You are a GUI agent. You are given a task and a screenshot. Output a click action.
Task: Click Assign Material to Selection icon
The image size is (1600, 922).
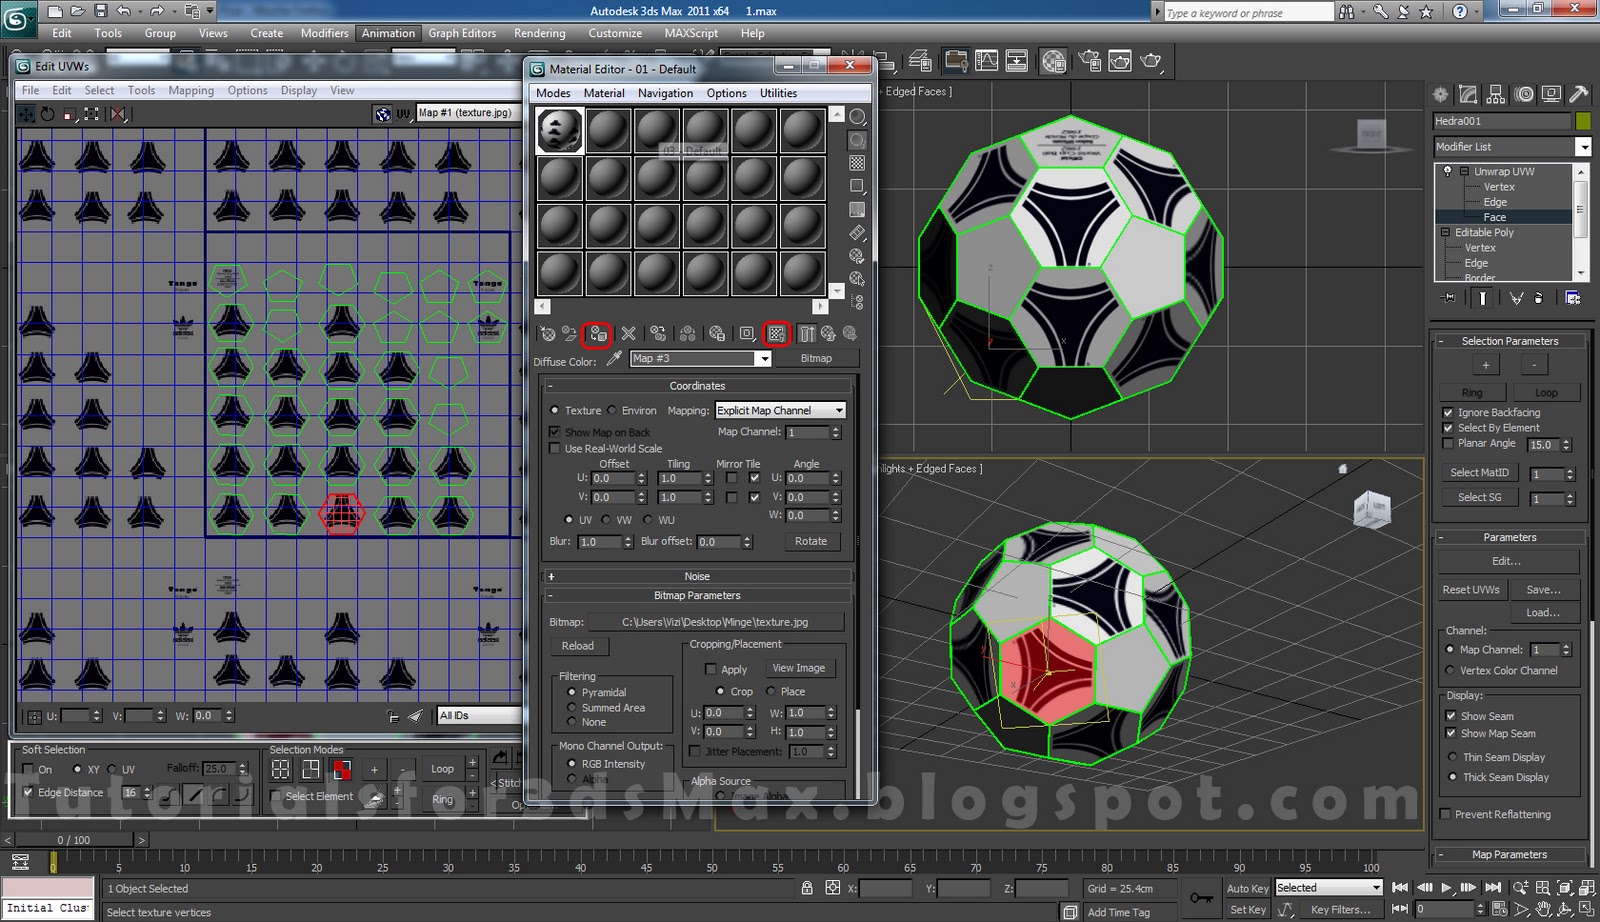pyautogui.click(x=598, y=334)
